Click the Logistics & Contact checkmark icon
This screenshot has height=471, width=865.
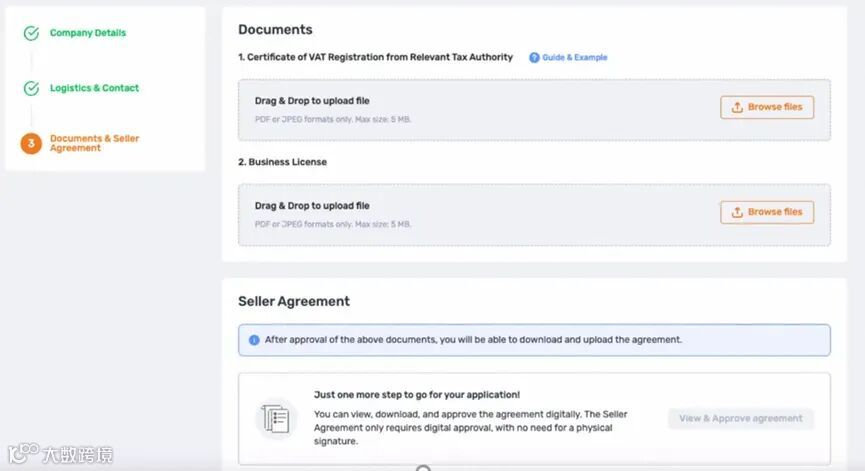pos(31,88)
